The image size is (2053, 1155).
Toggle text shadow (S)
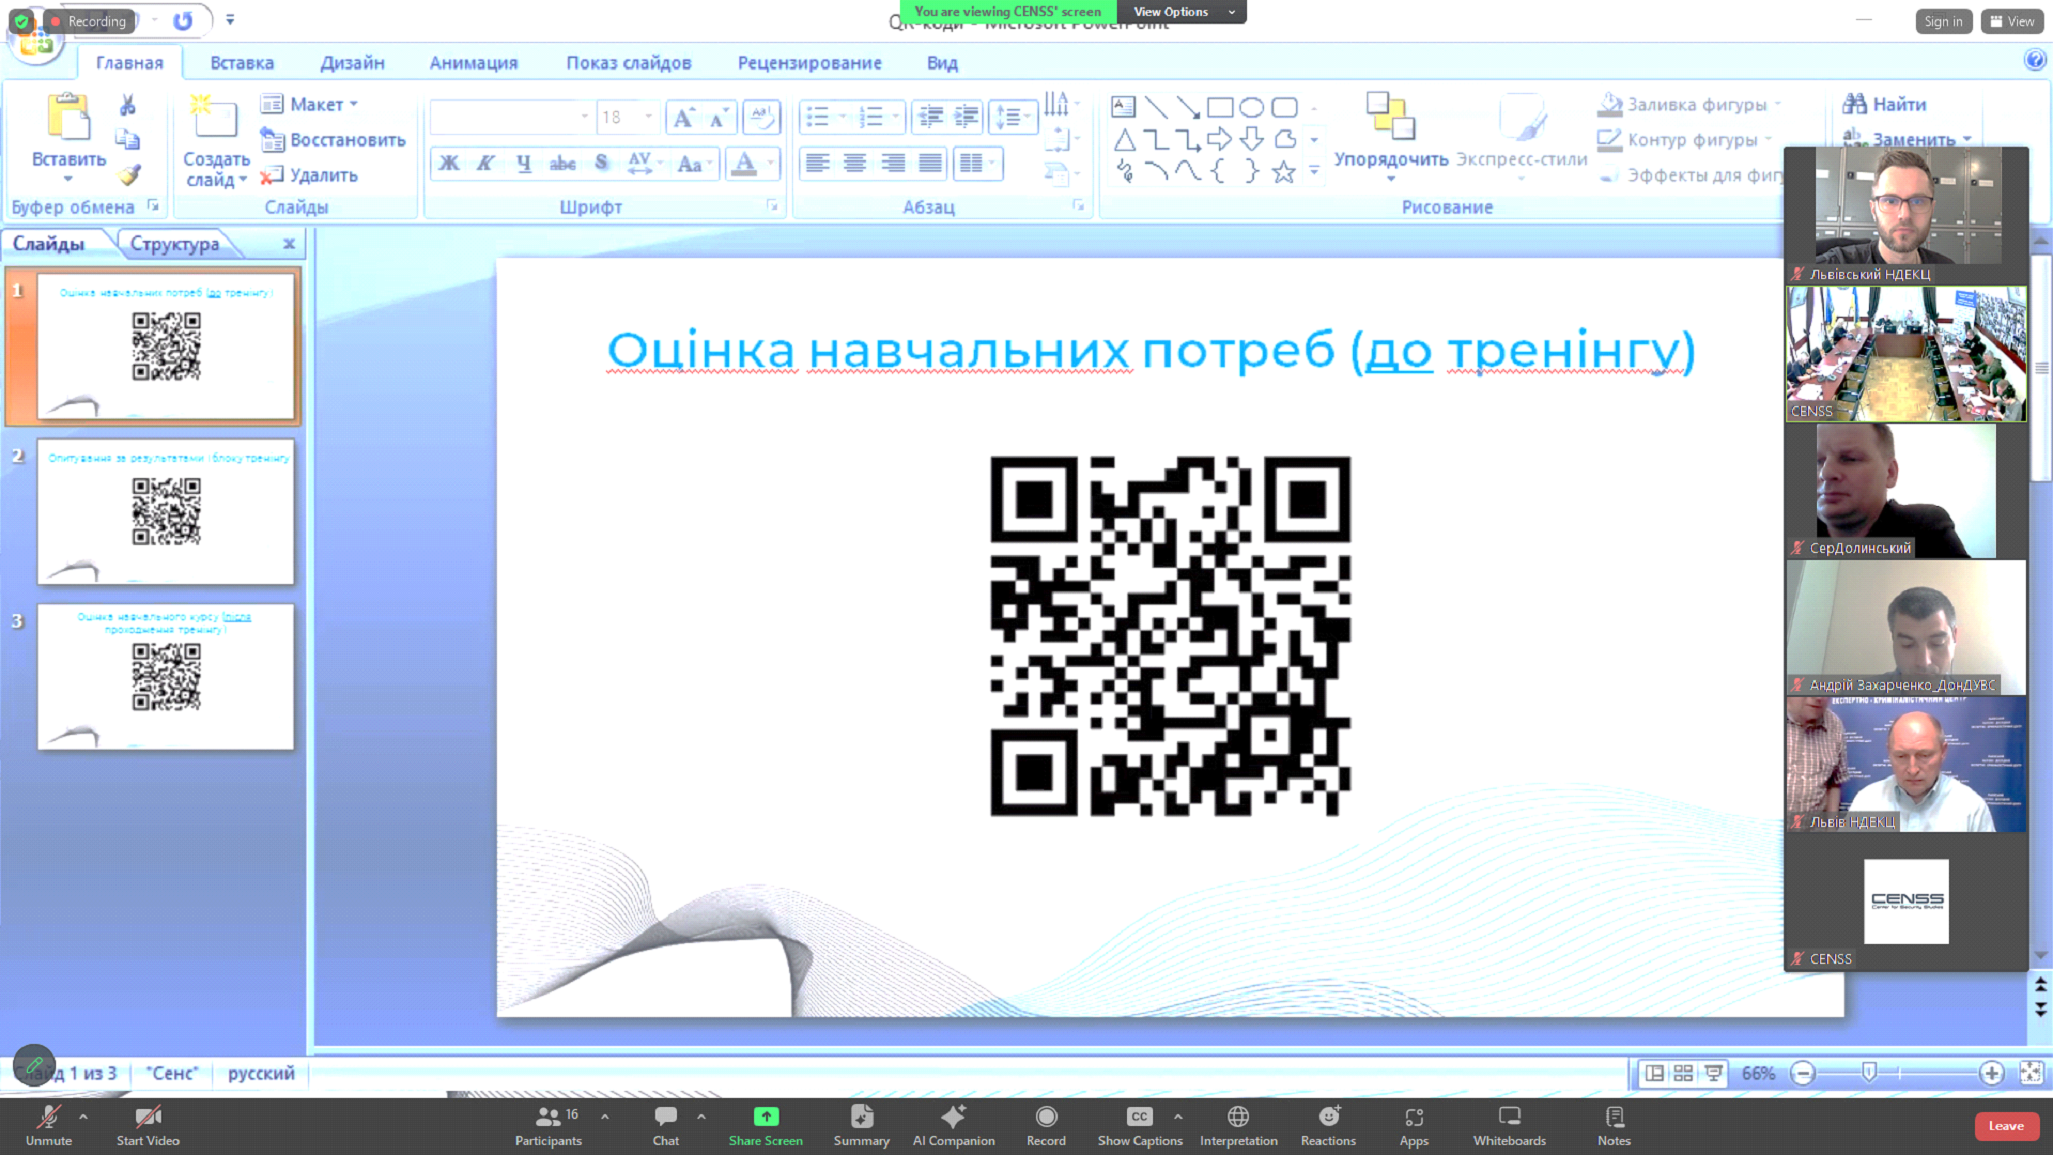click(x=601, y=163)
